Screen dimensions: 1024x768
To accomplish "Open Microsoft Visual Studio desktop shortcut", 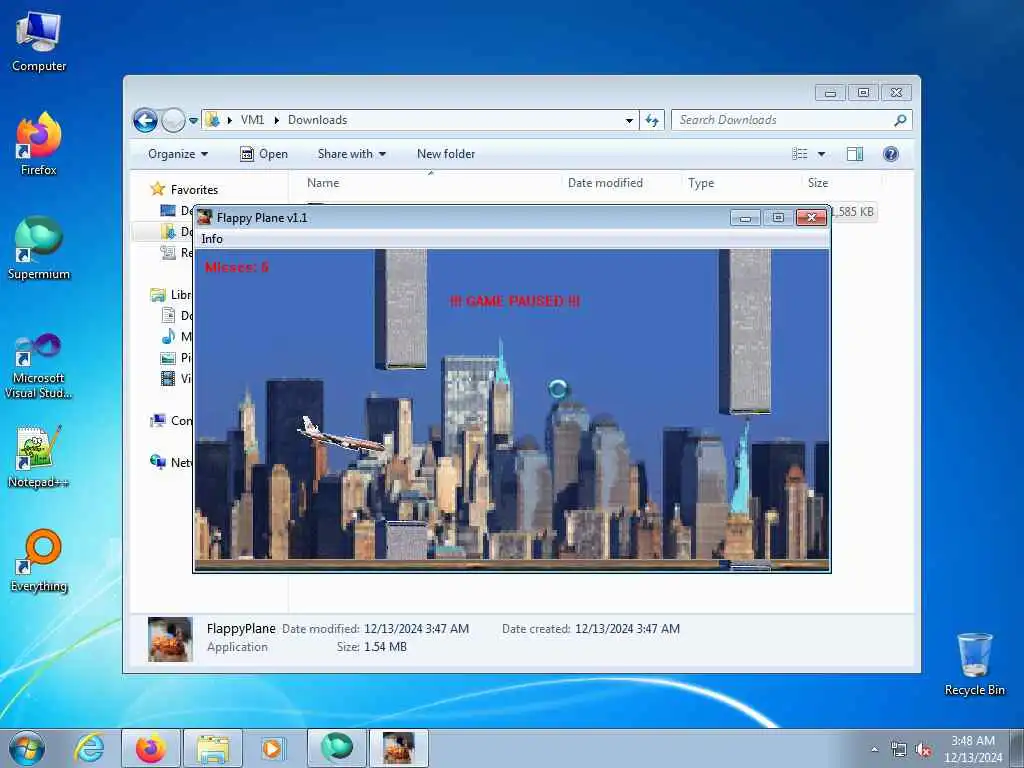I will pyautogui.click(x=39, y=366).
